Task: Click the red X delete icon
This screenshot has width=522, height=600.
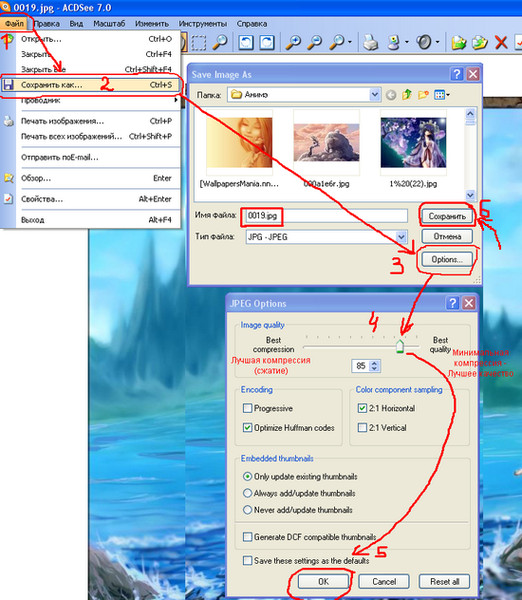Action: click(501, 42)
